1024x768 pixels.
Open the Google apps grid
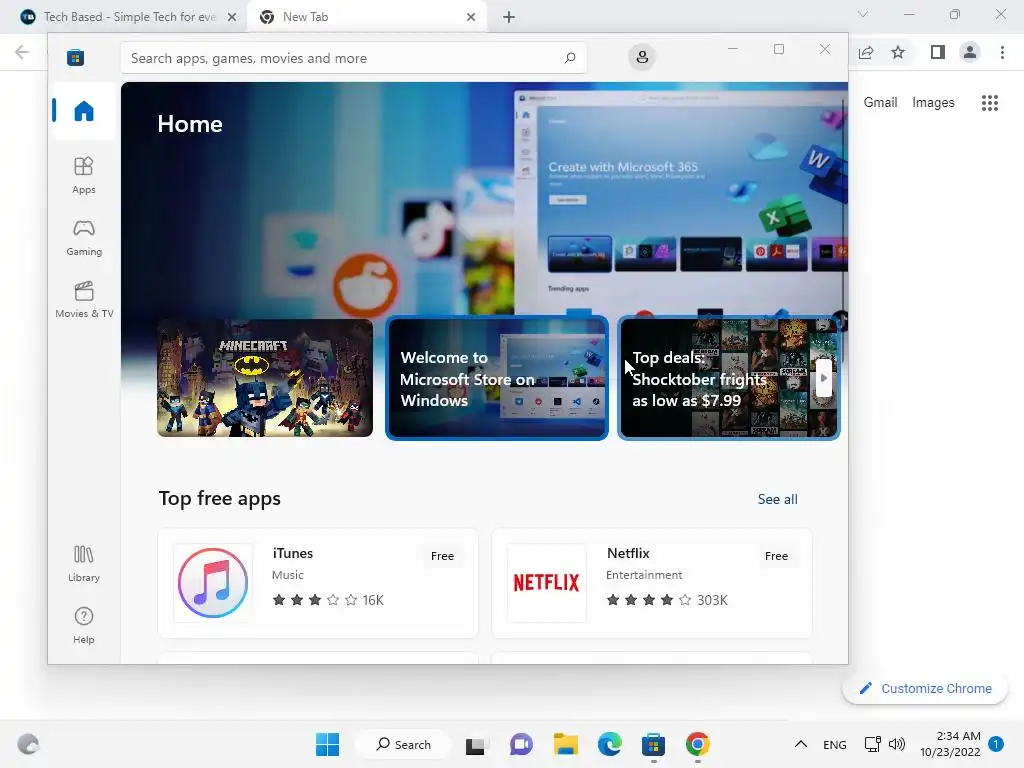click(989, 103)
